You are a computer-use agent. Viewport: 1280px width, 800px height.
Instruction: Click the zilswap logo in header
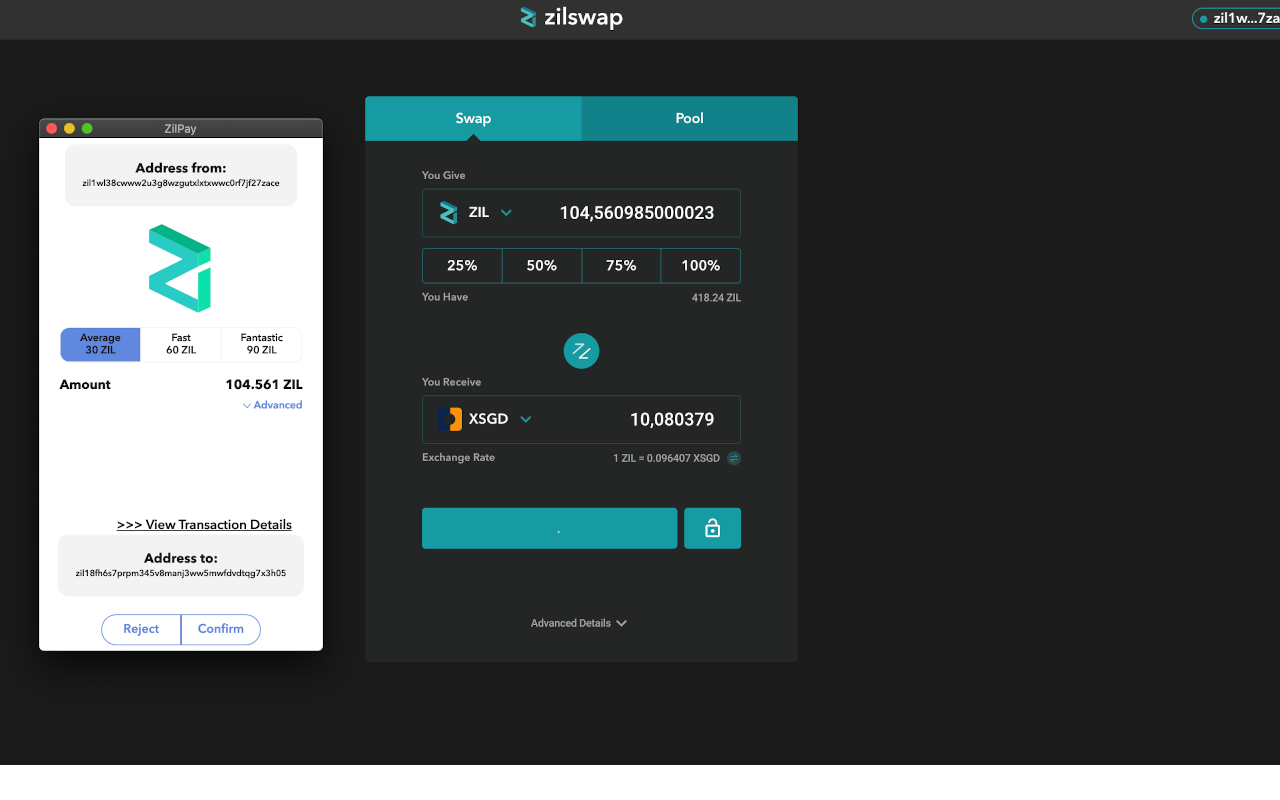pyautogui.click(x=571, y=17)
